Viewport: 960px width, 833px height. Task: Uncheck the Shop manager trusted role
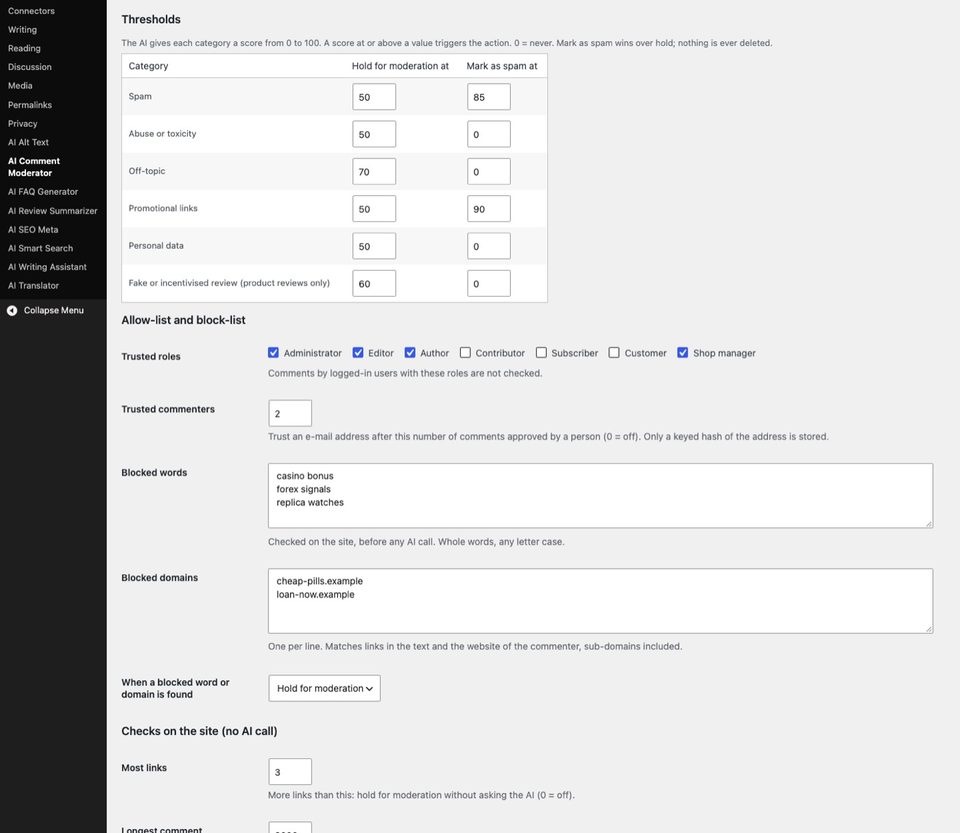pos(683,353)
